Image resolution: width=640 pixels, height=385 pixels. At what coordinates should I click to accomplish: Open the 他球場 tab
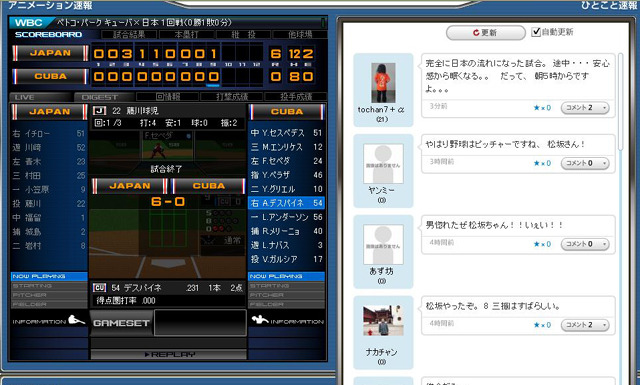[300, 35]
